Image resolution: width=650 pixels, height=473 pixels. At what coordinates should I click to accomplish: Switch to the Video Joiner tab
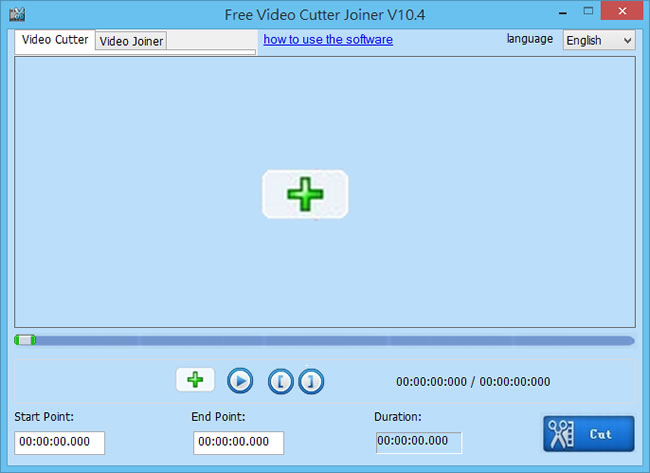131,41
